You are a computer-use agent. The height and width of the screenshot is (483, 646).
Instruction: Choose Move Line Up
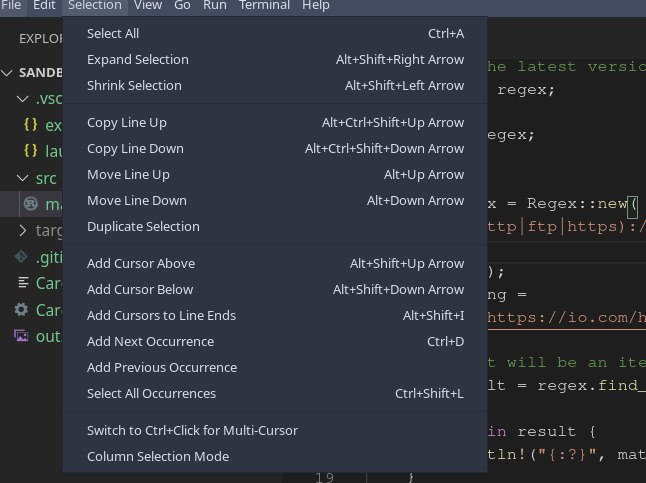pos(275,175)
